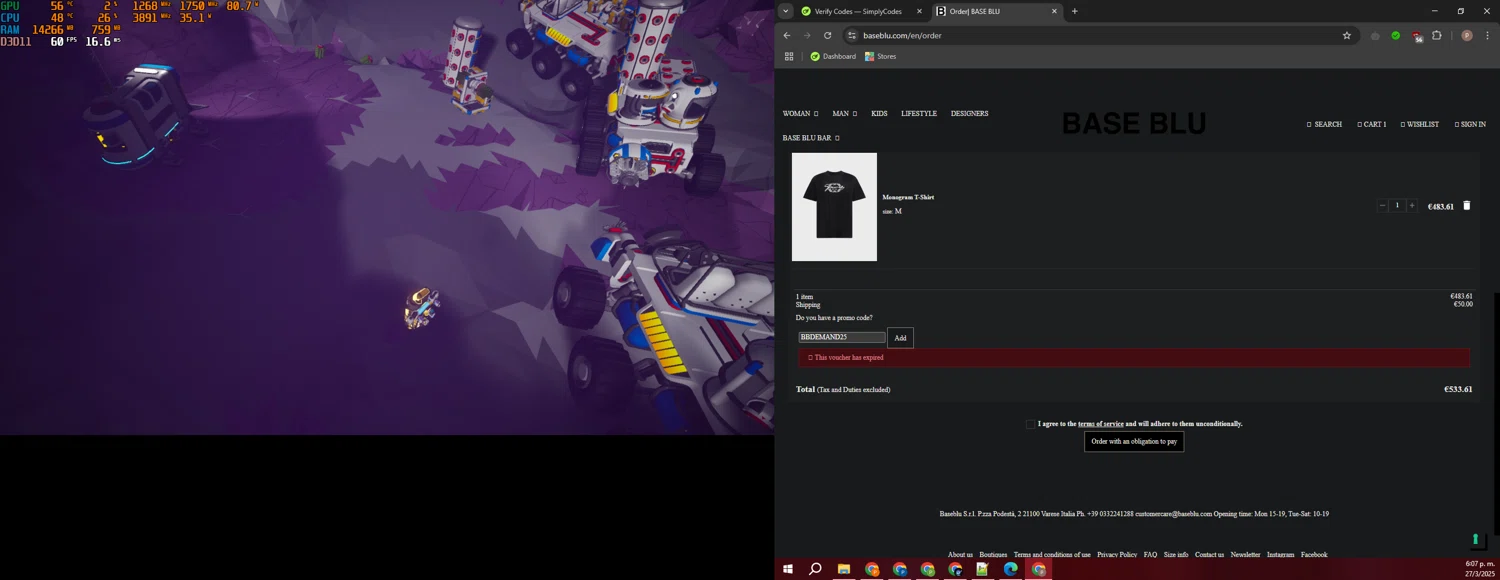Viewport: 1500px width, 580px height.
Task: Open the tab search dropdown in Chrome
Action: (786, 11)
